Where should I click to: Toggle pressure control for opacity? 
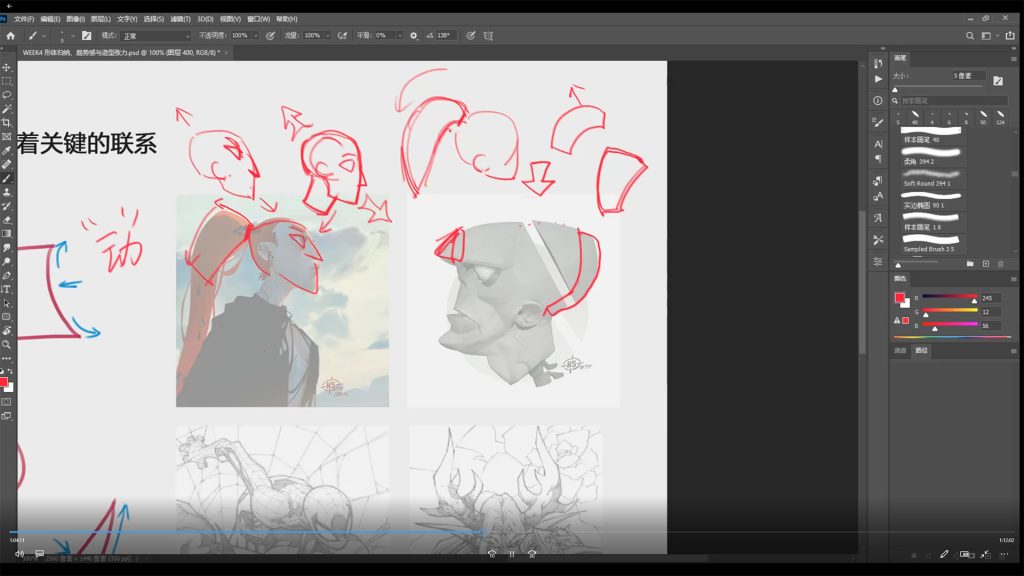coord(270,35)
